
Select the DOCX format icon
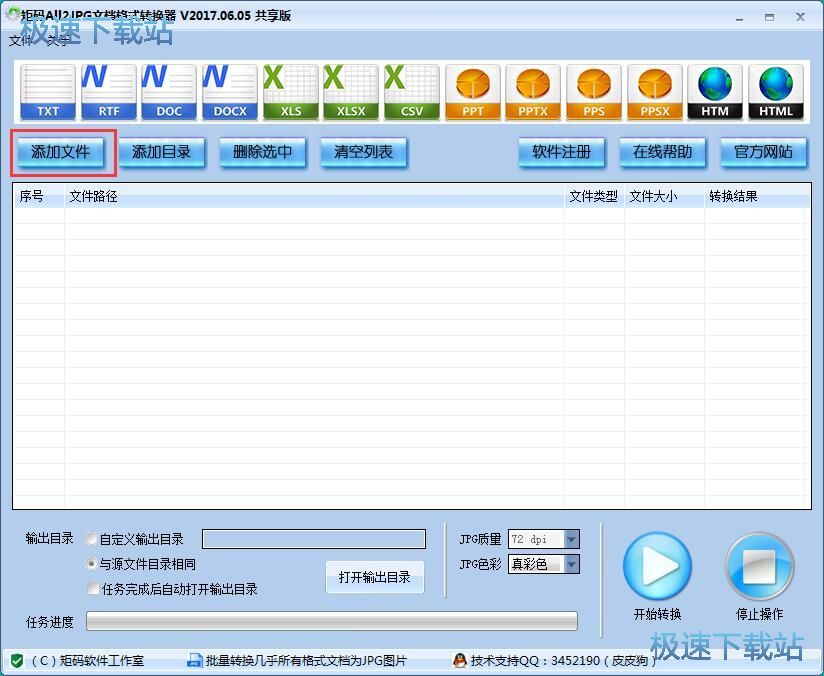click(229, 90)
